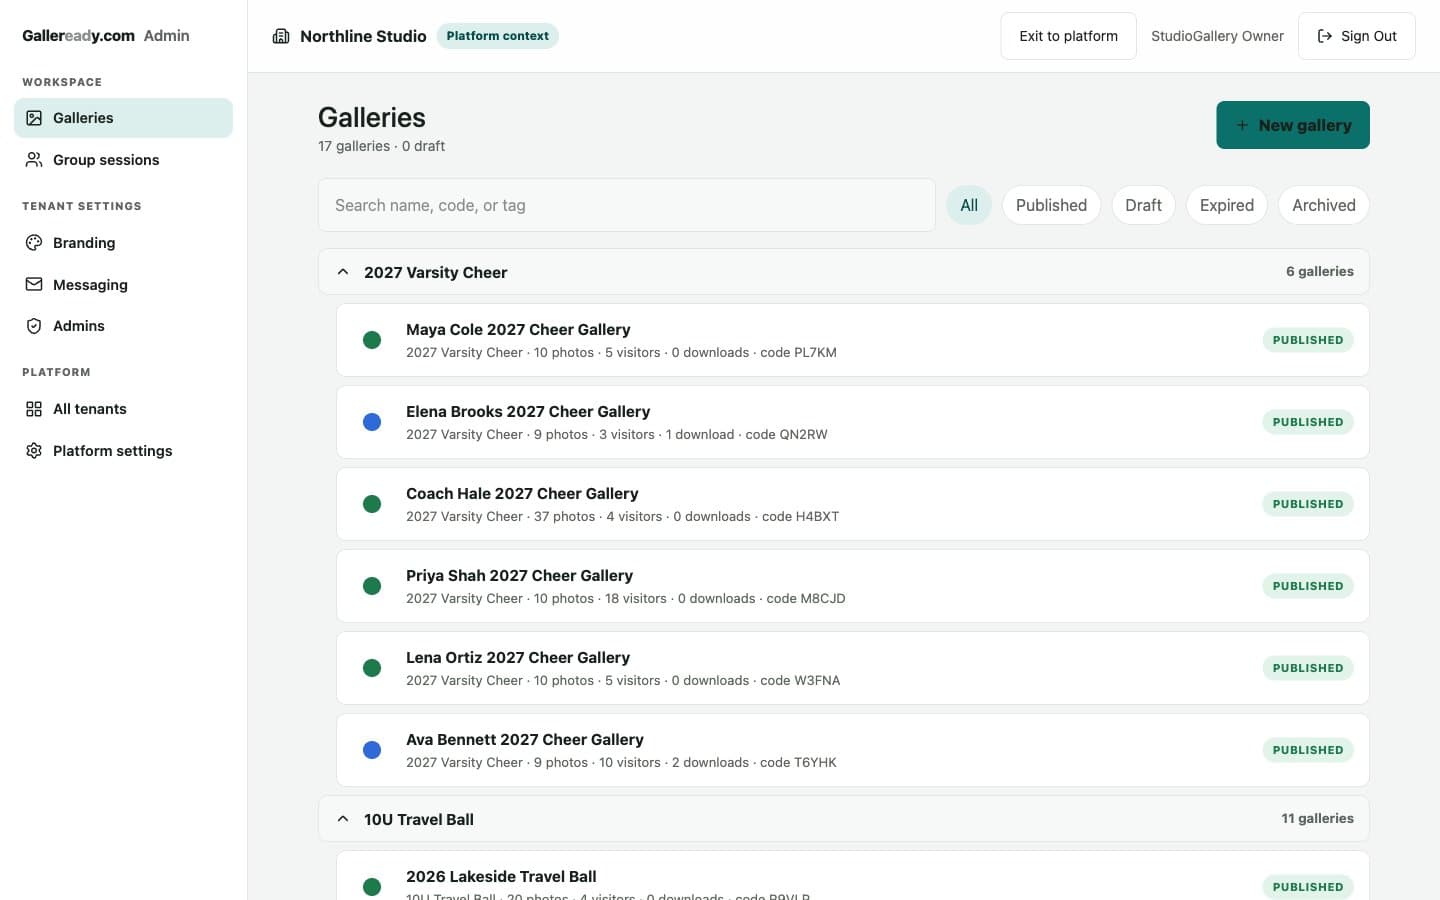Viewport: 1440px width, 900px height.
Task: Click the Admins shield icon
Action: point(34,326)
